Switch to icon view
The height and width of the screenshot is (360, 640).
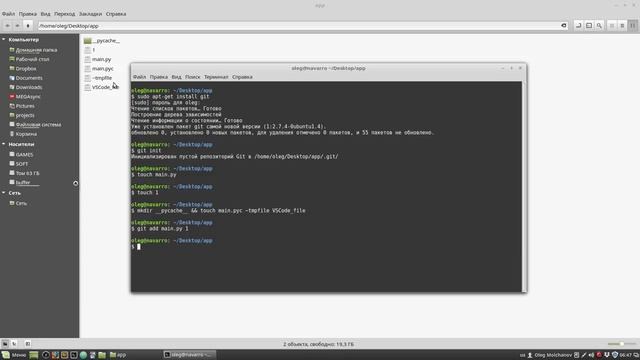[612, 26]
